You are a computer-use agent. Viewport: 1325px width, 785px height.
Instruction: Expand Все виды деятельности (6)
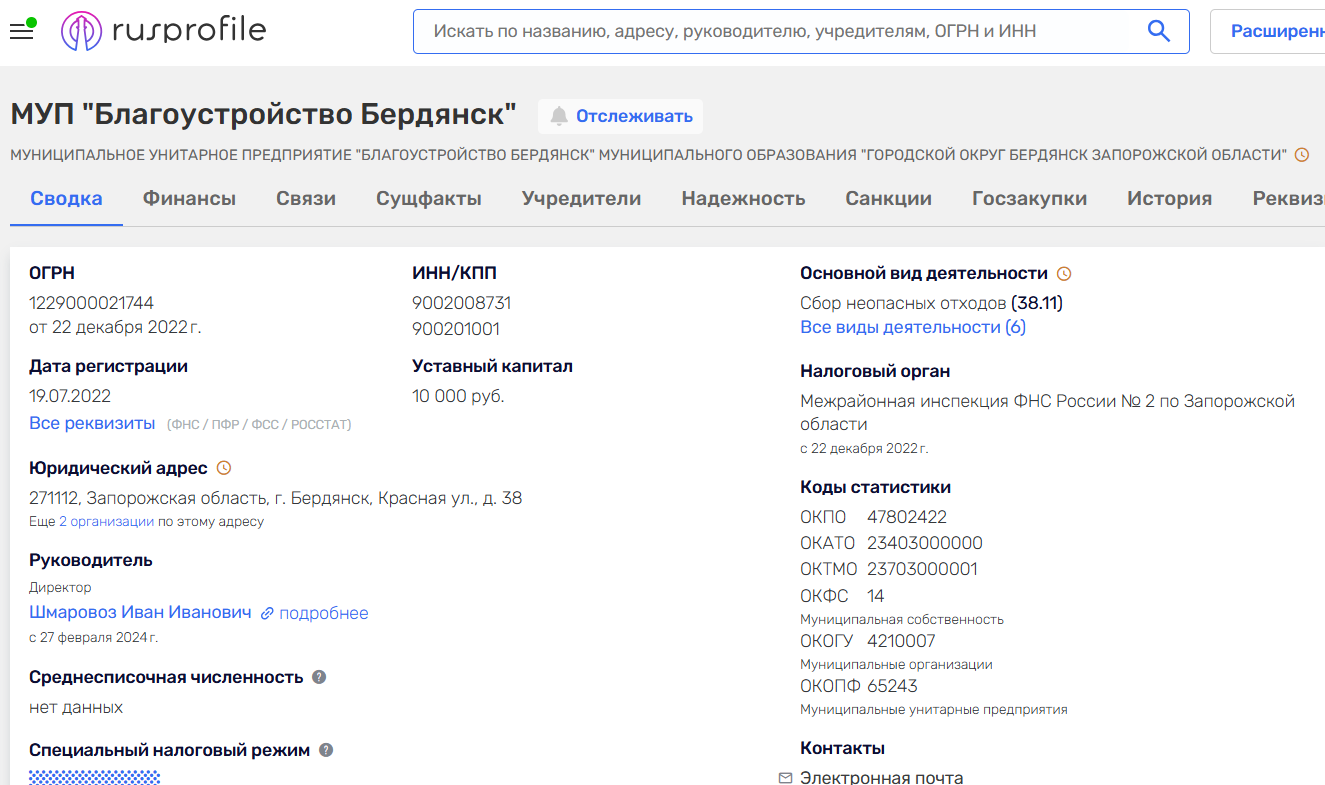912,327
